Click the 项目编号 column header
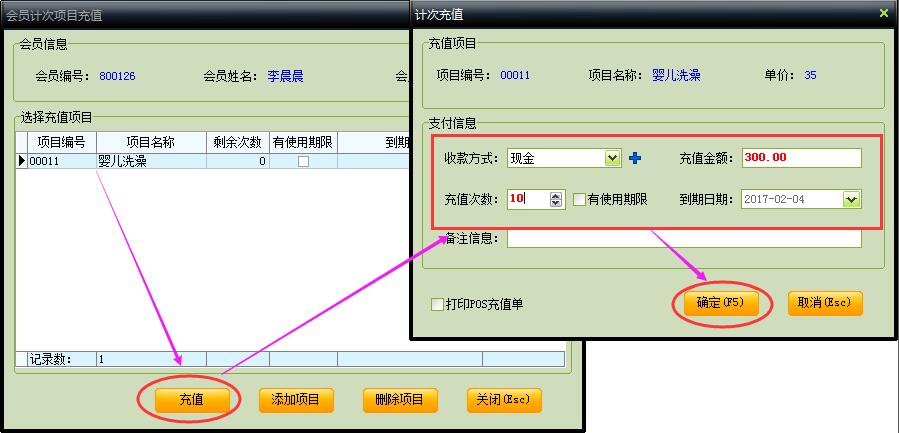 [61, 142]
